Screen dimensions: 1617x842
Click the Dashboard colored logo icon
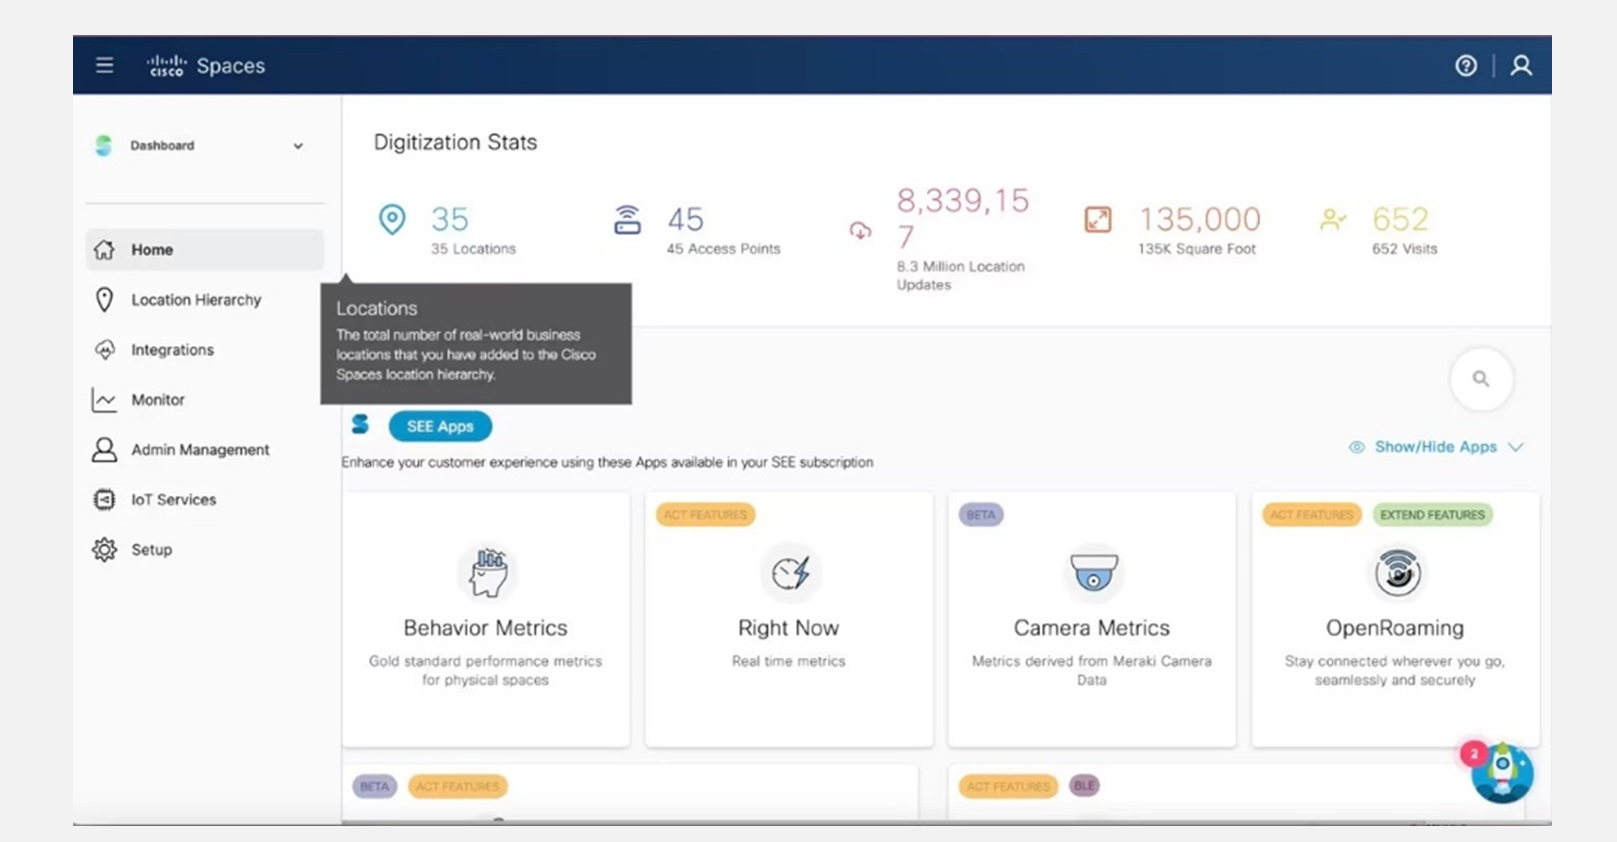[104, 146]
